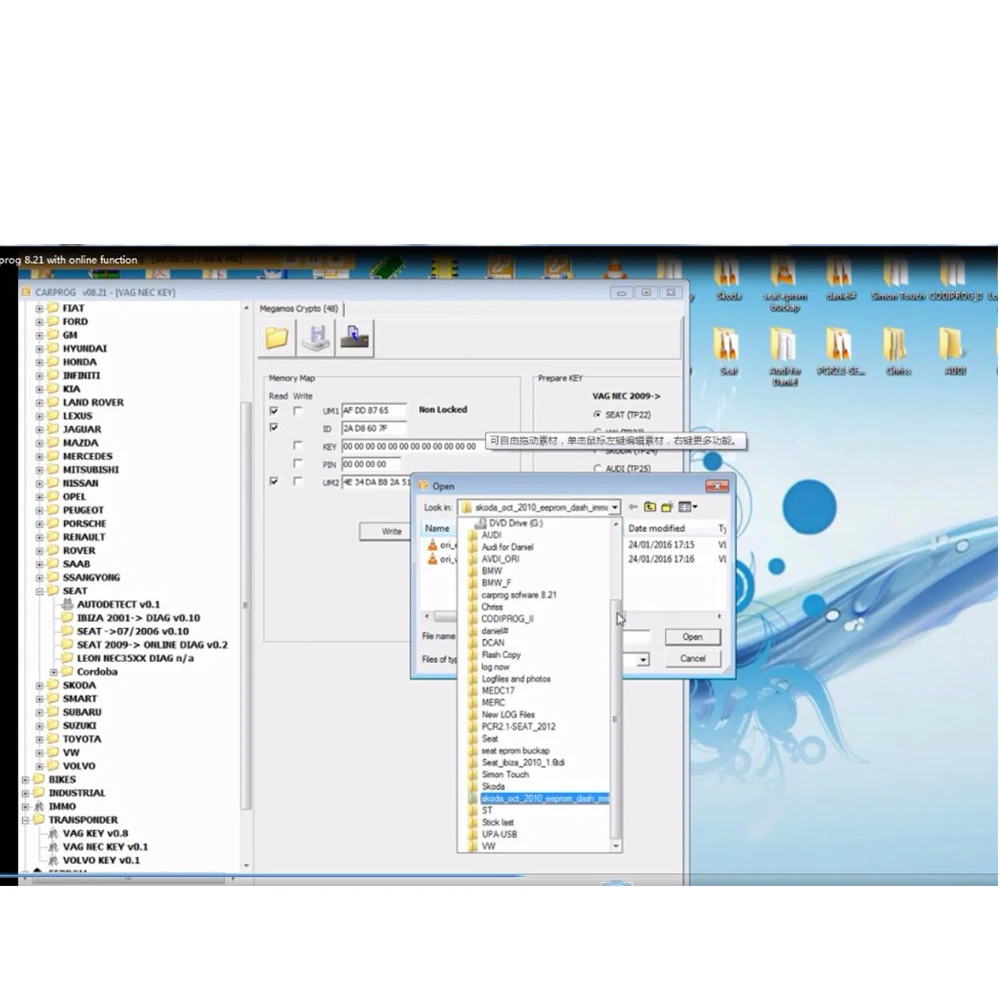The height and width of the screenshot is (1000, 1000).
Task: Open the View menu icon in Open dialog
Action: tap(688, 507)
